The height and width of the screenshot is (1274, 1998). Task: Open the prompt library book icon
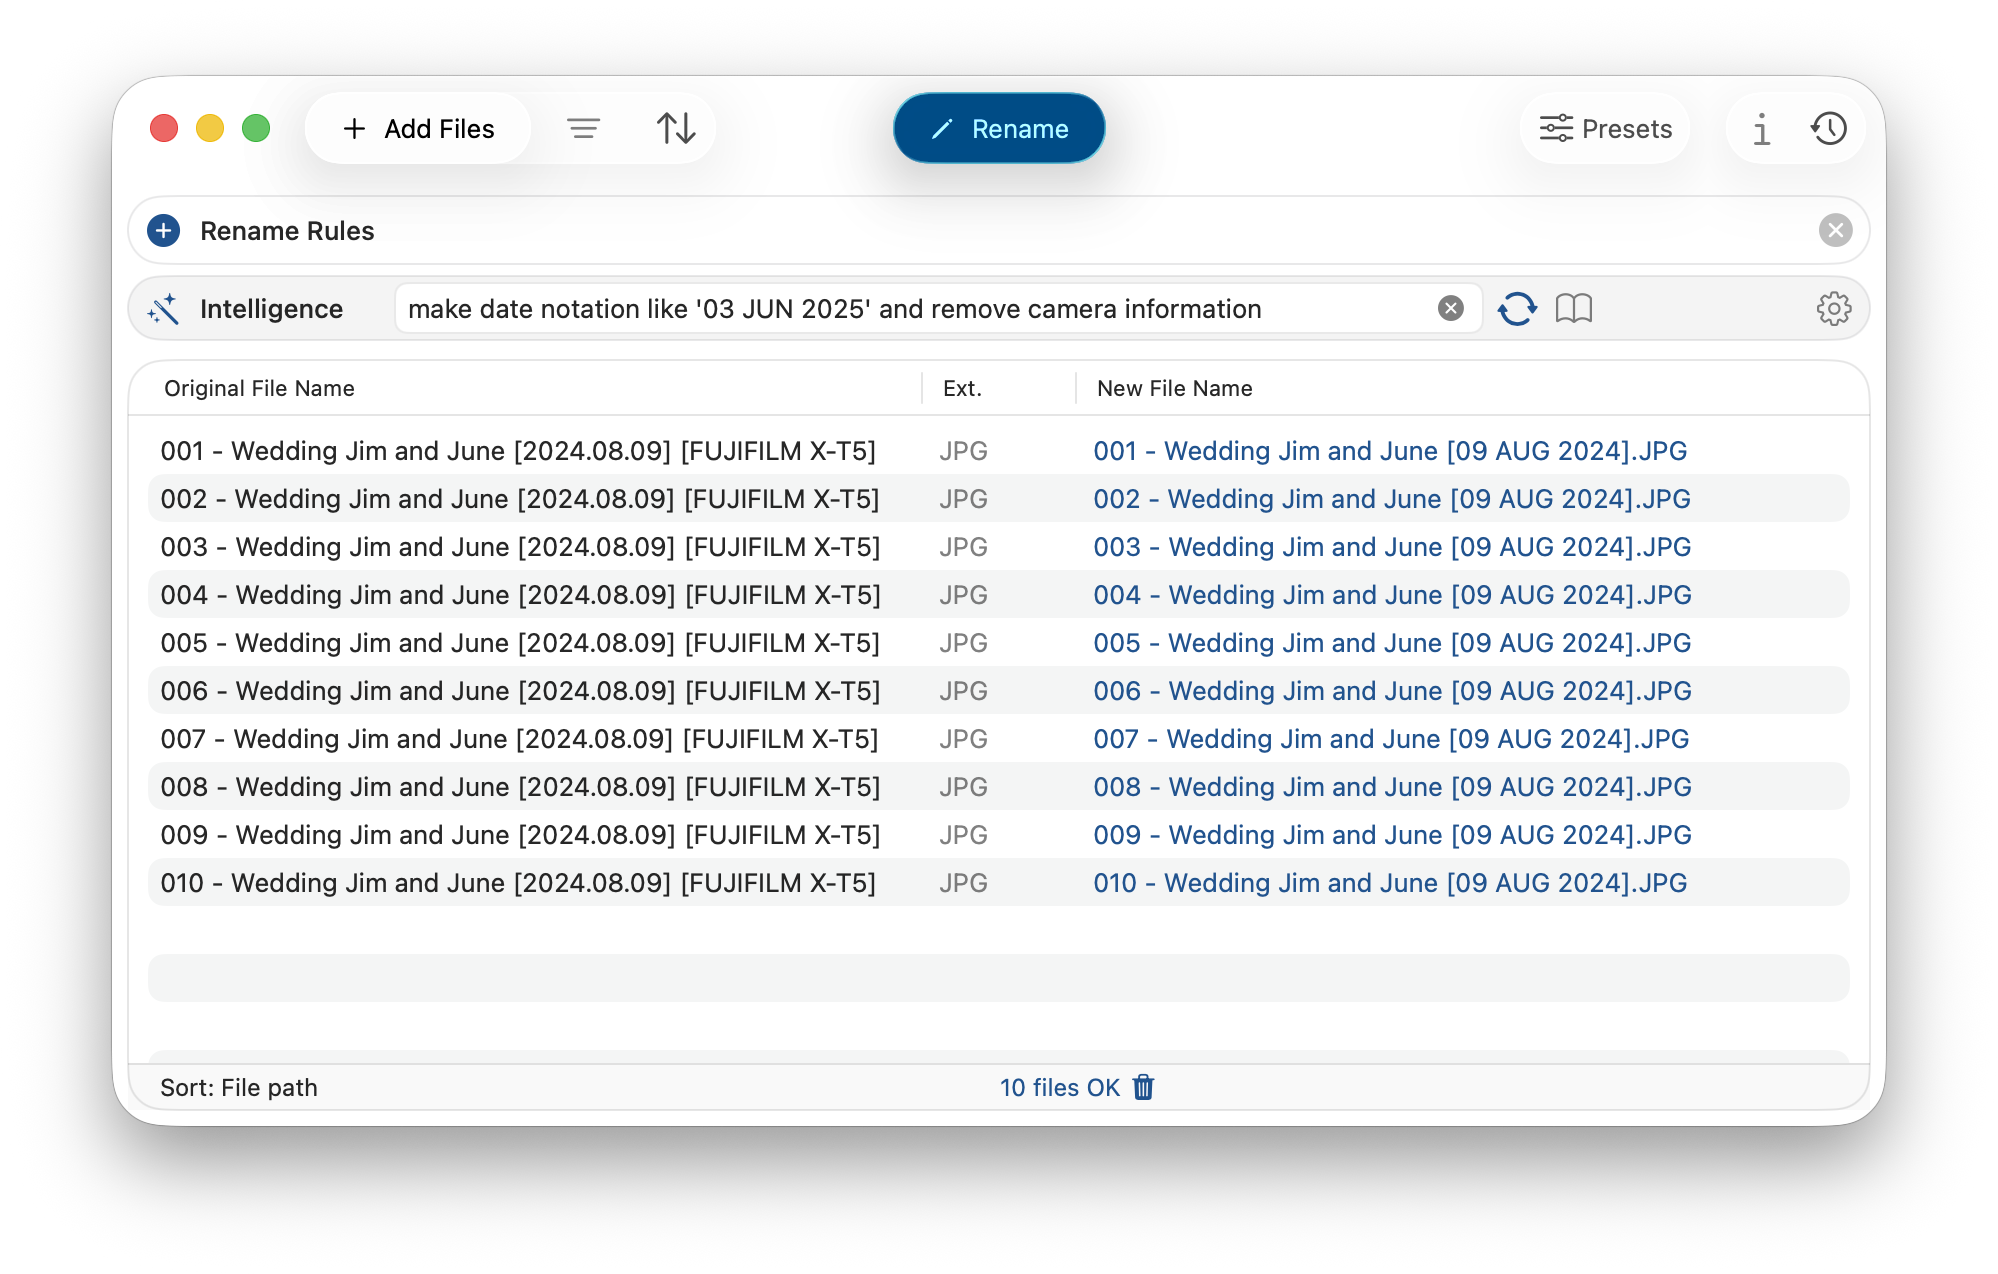pos(1573,309)
